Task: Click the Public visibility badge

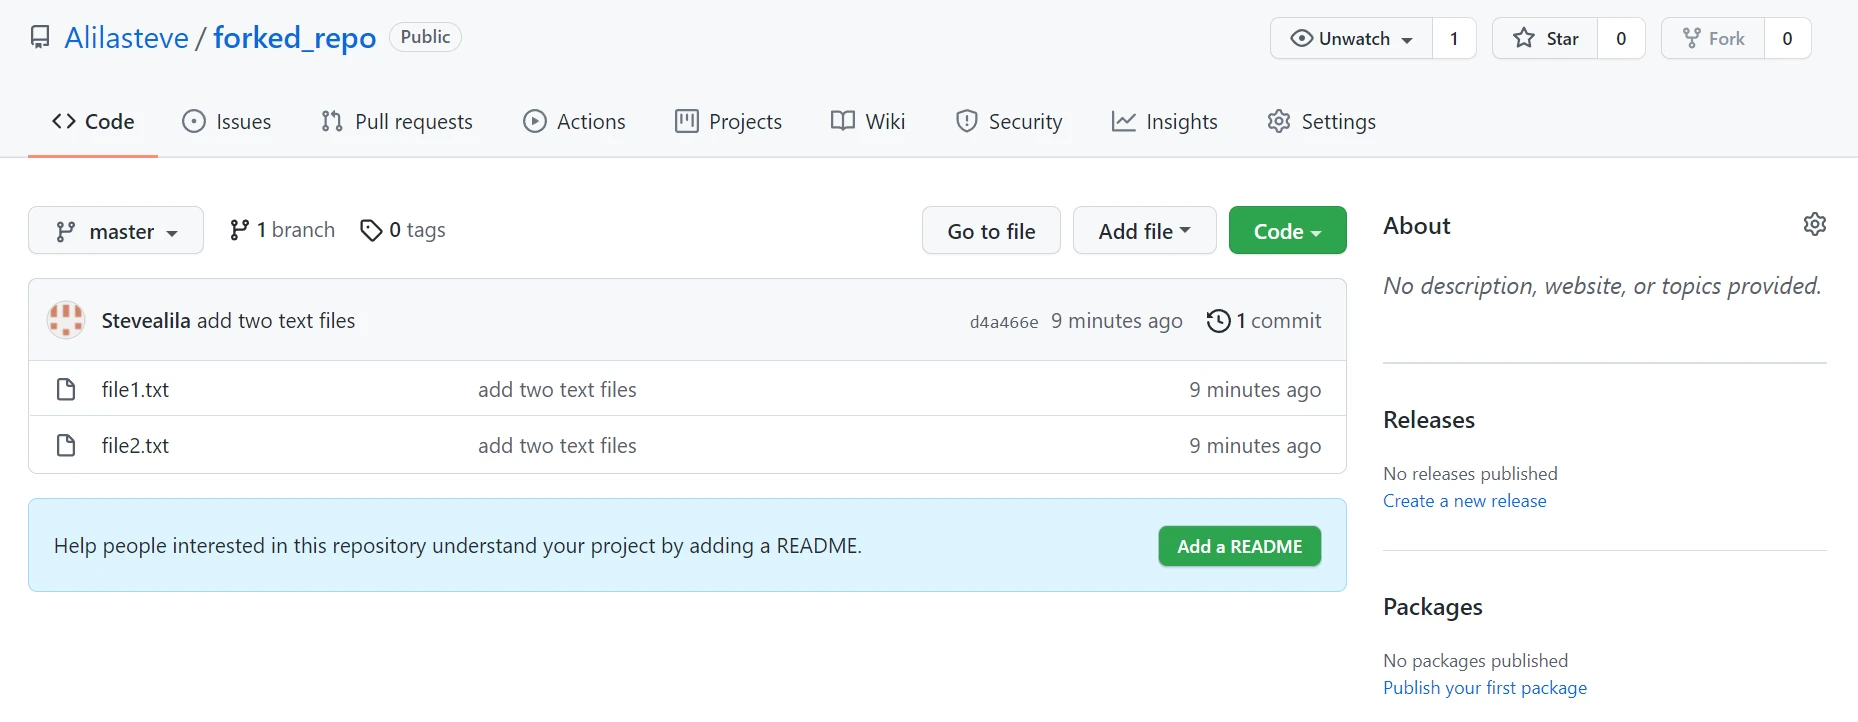Action: pyautogui.click(x=425, y=37)
